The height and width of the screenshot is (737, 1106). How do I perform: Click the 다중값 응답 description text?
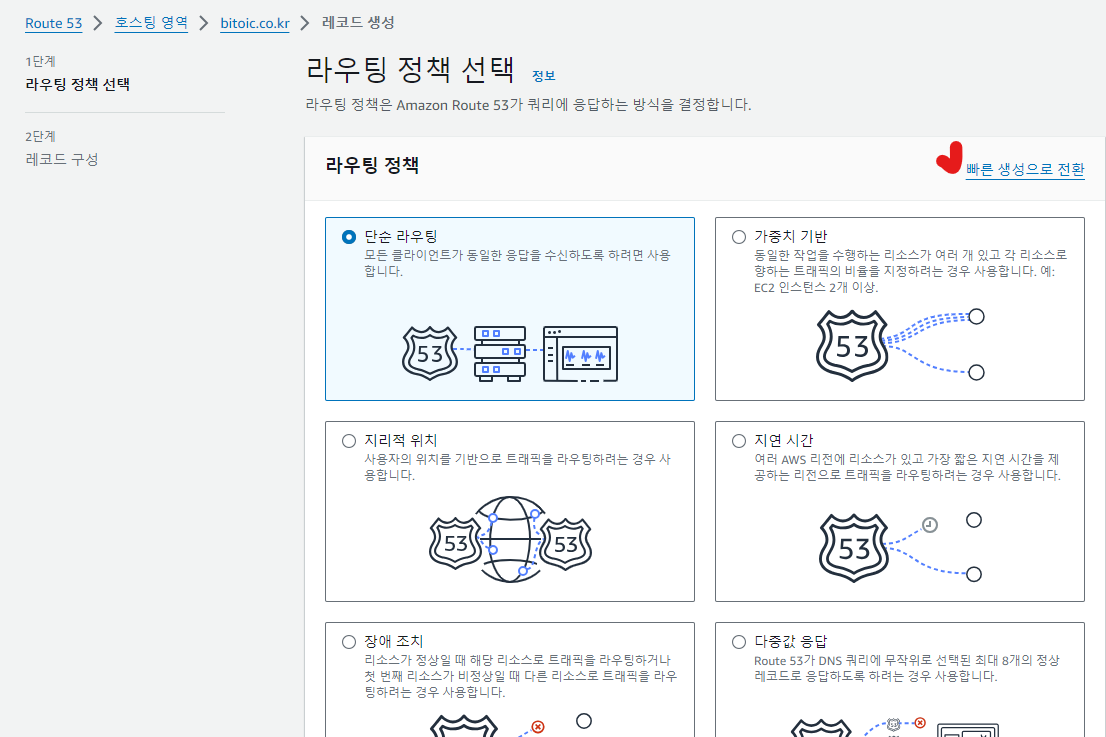pos(907,668)
